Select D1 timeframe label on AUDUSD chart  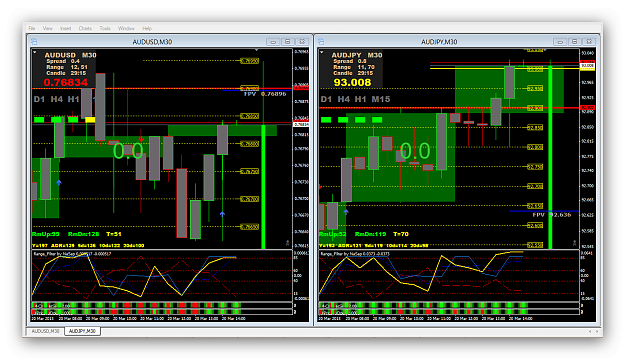pos(39,99)
